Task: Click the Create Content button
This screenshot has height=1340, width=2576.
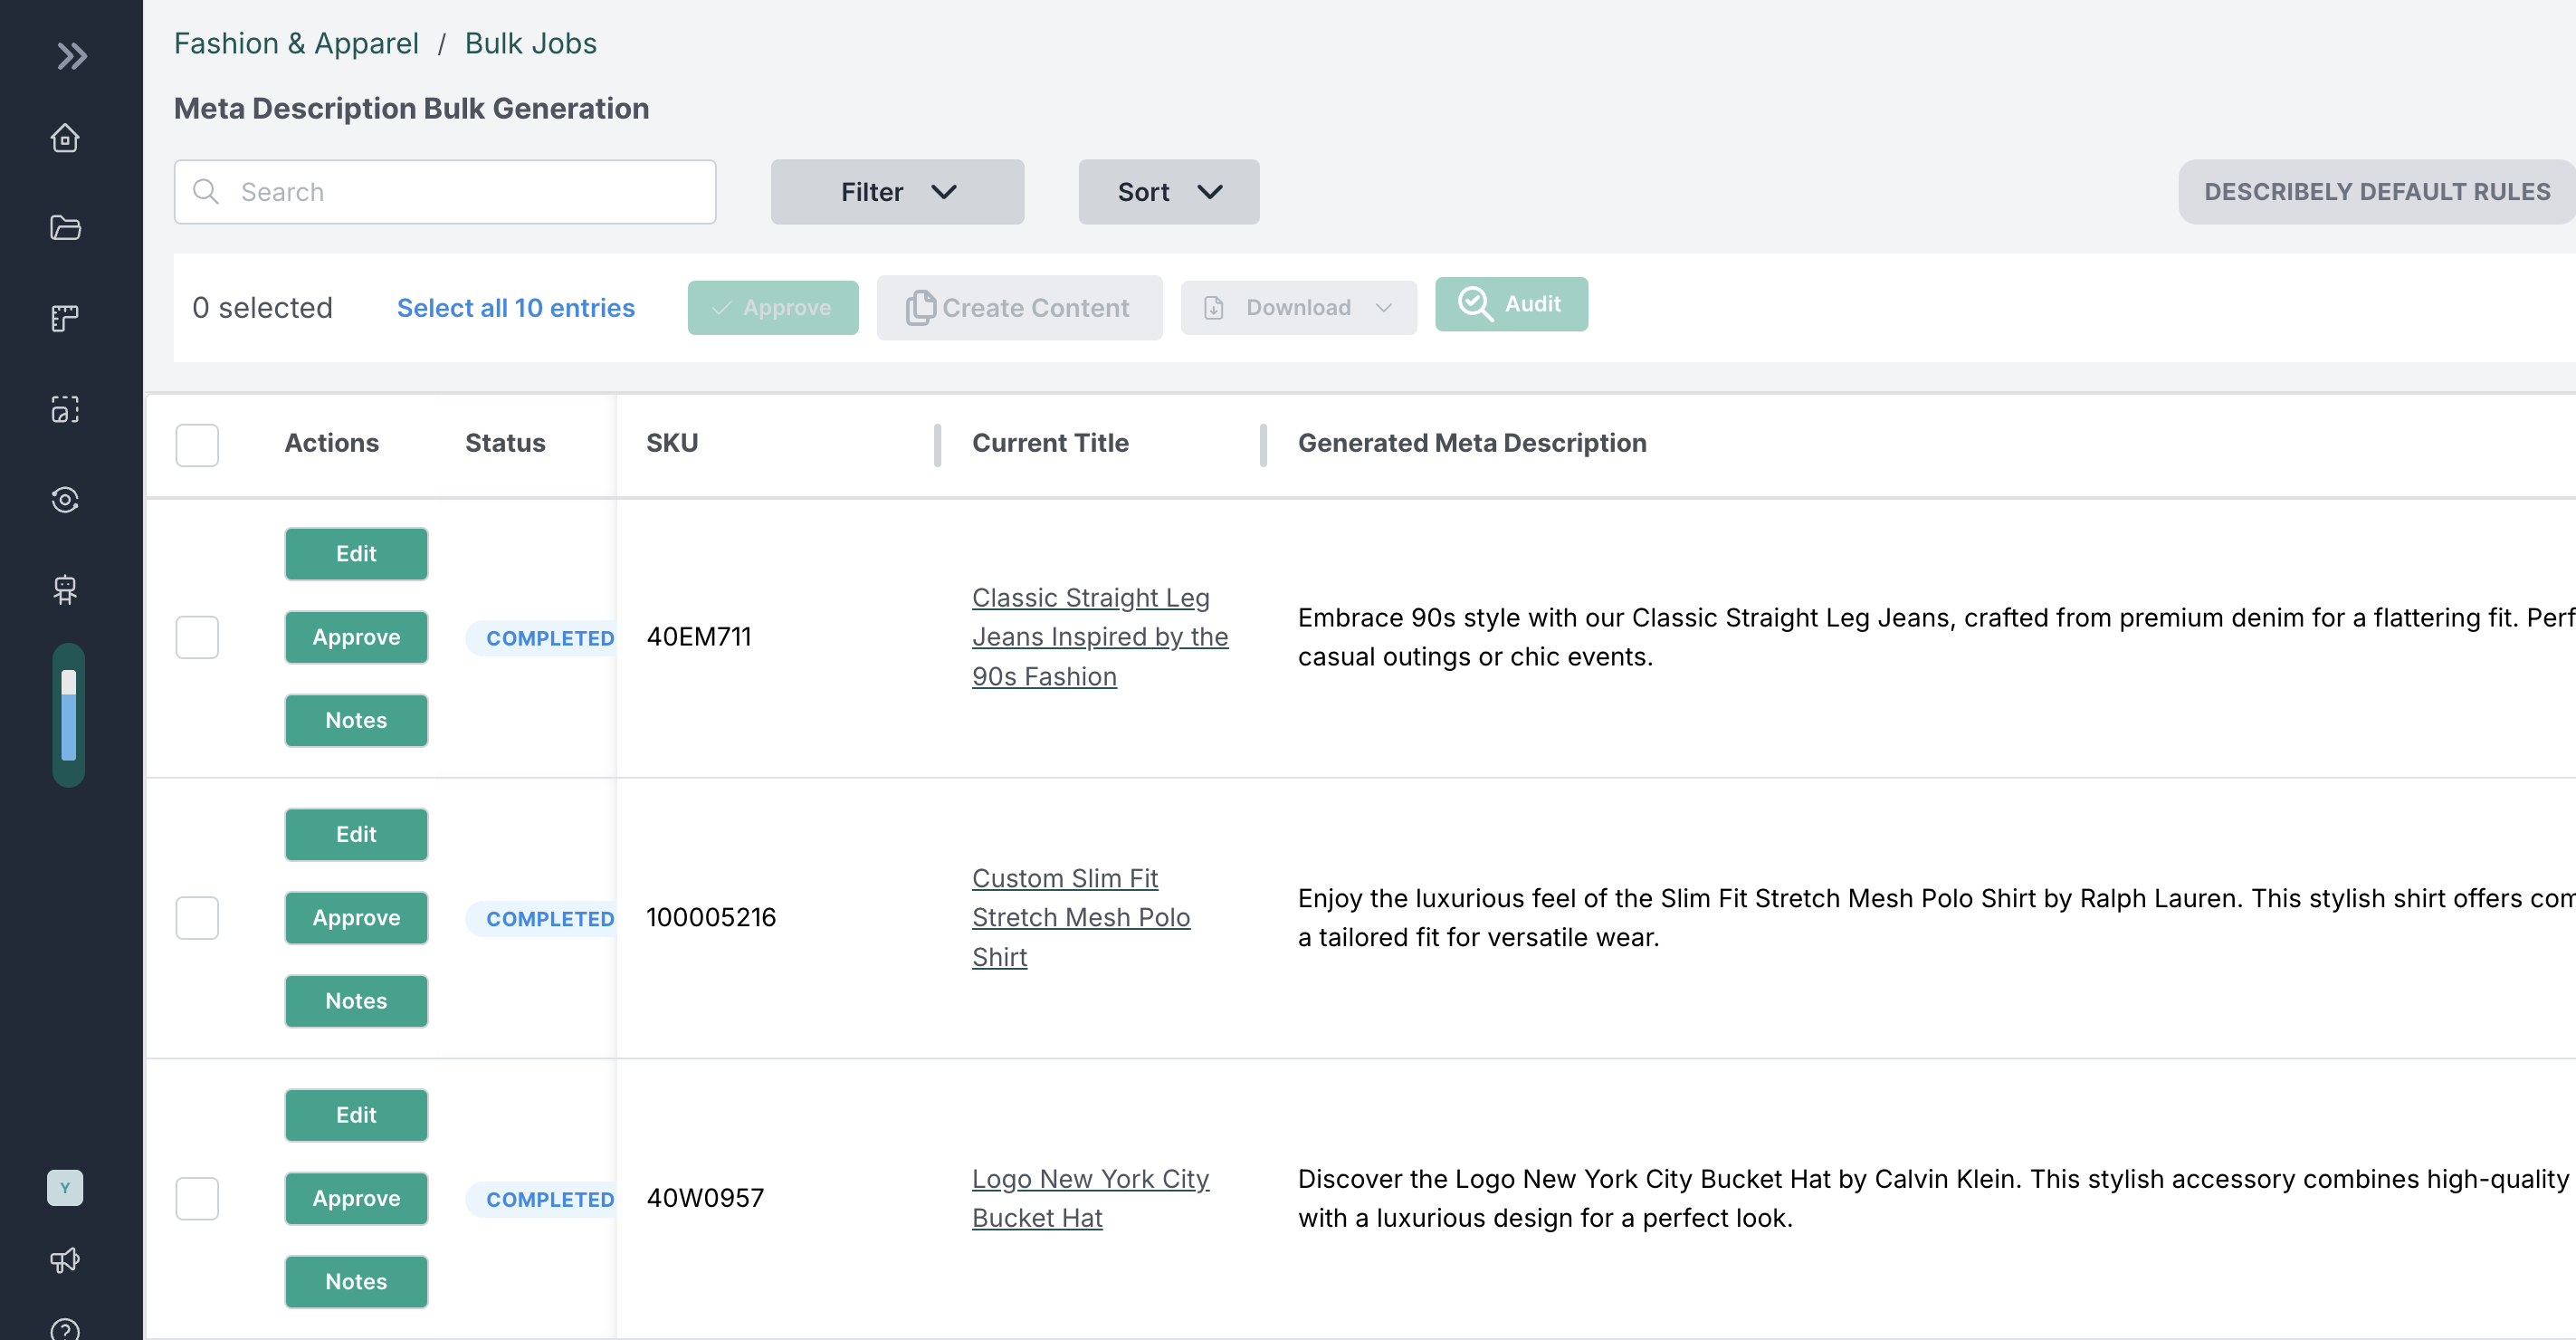Action: pos(1020,307)
